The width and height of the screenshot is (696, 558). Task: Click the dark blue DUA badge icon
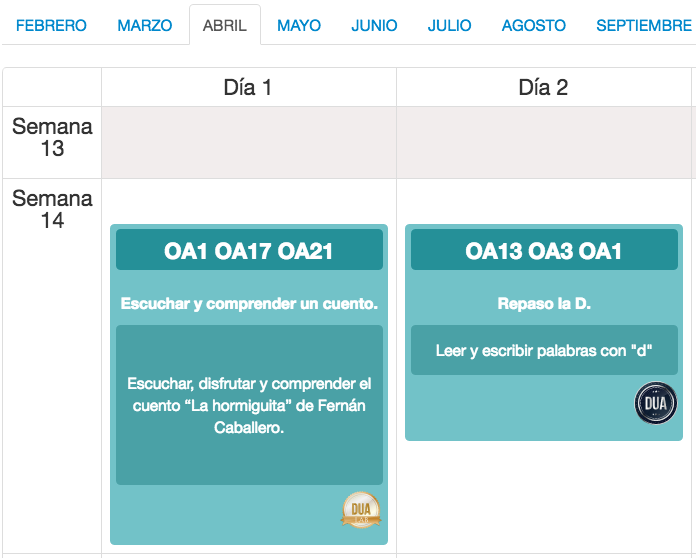[656, 403]
